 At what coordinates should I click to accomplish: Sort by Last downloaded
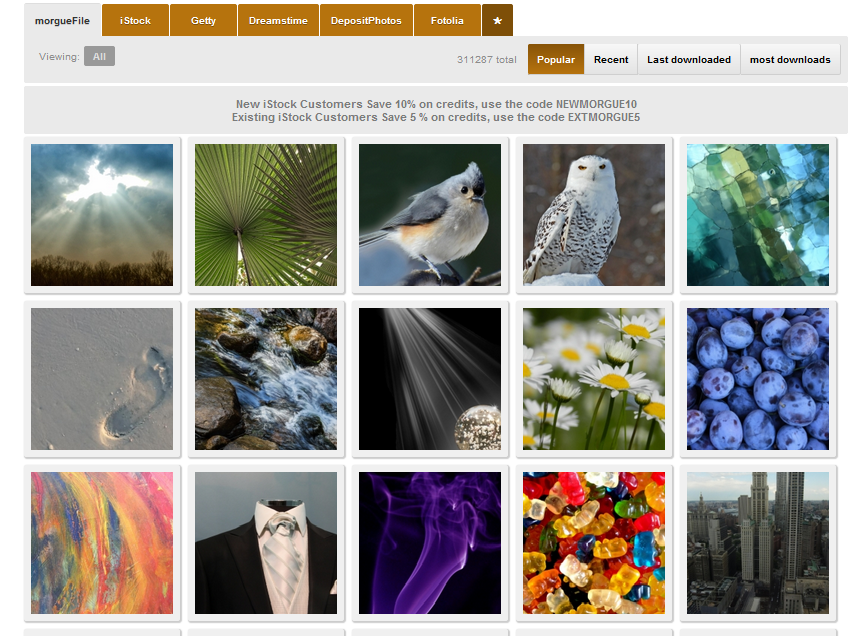[689, 60]
